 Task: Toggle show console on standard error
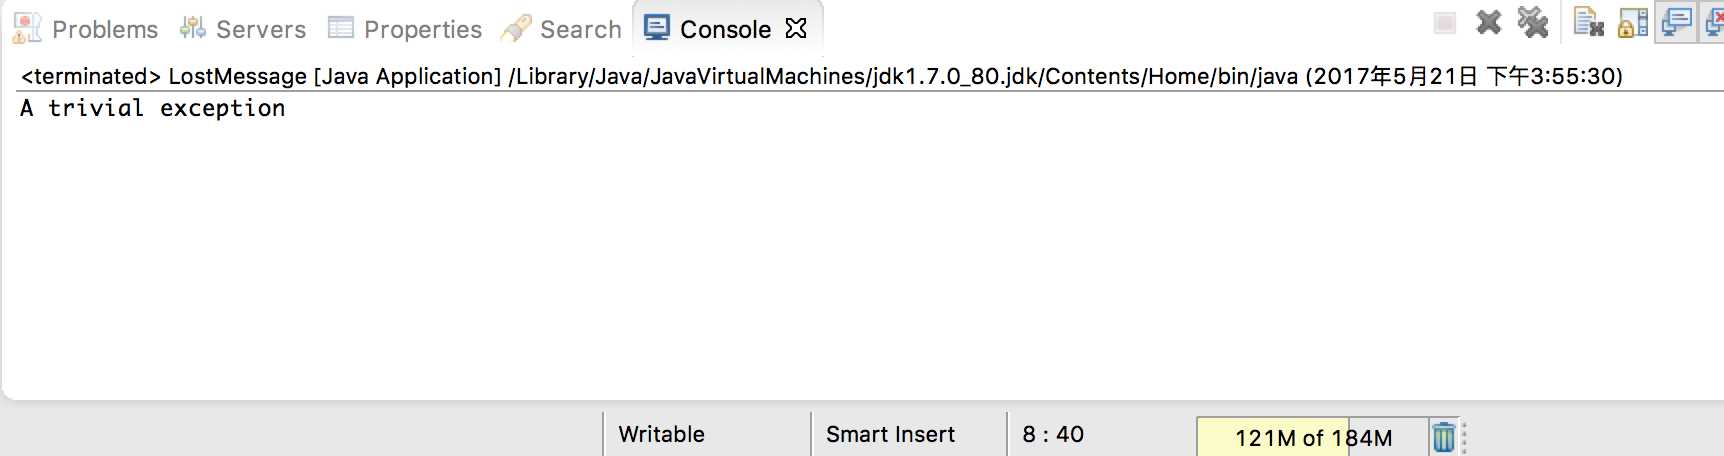1712,22
